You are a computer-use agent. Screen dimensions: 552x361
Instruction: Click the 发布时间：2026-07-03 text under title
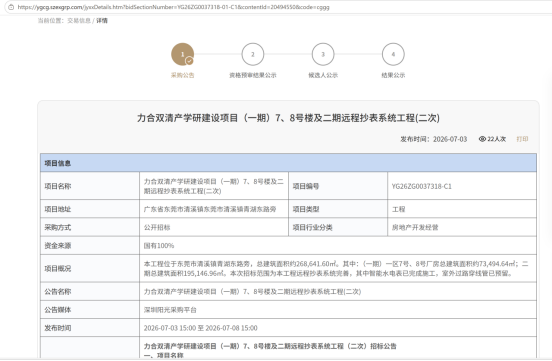pyautogui.click(x=433, y=139)
